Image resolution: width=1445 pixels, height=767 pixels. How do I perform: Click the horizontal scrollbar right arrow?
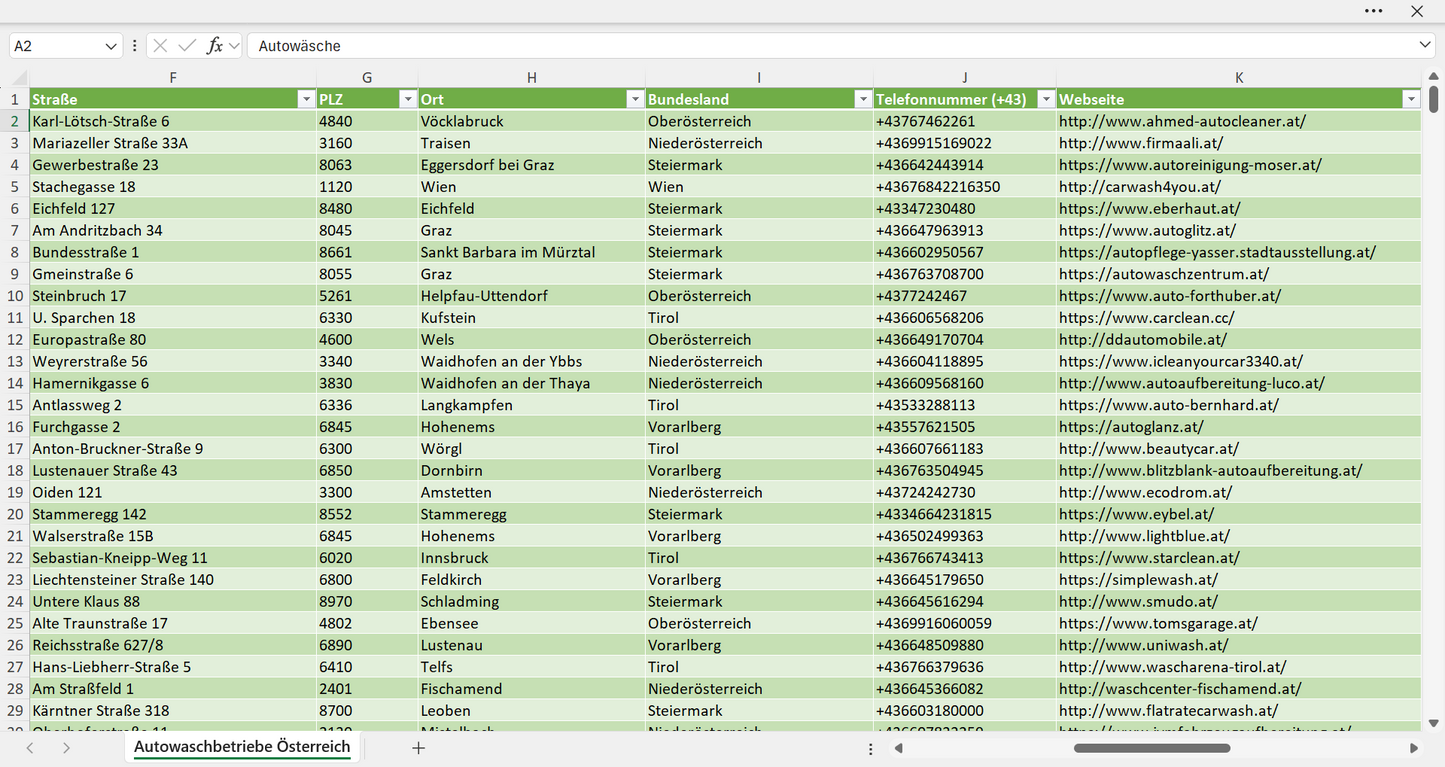tap(1414, 748)
